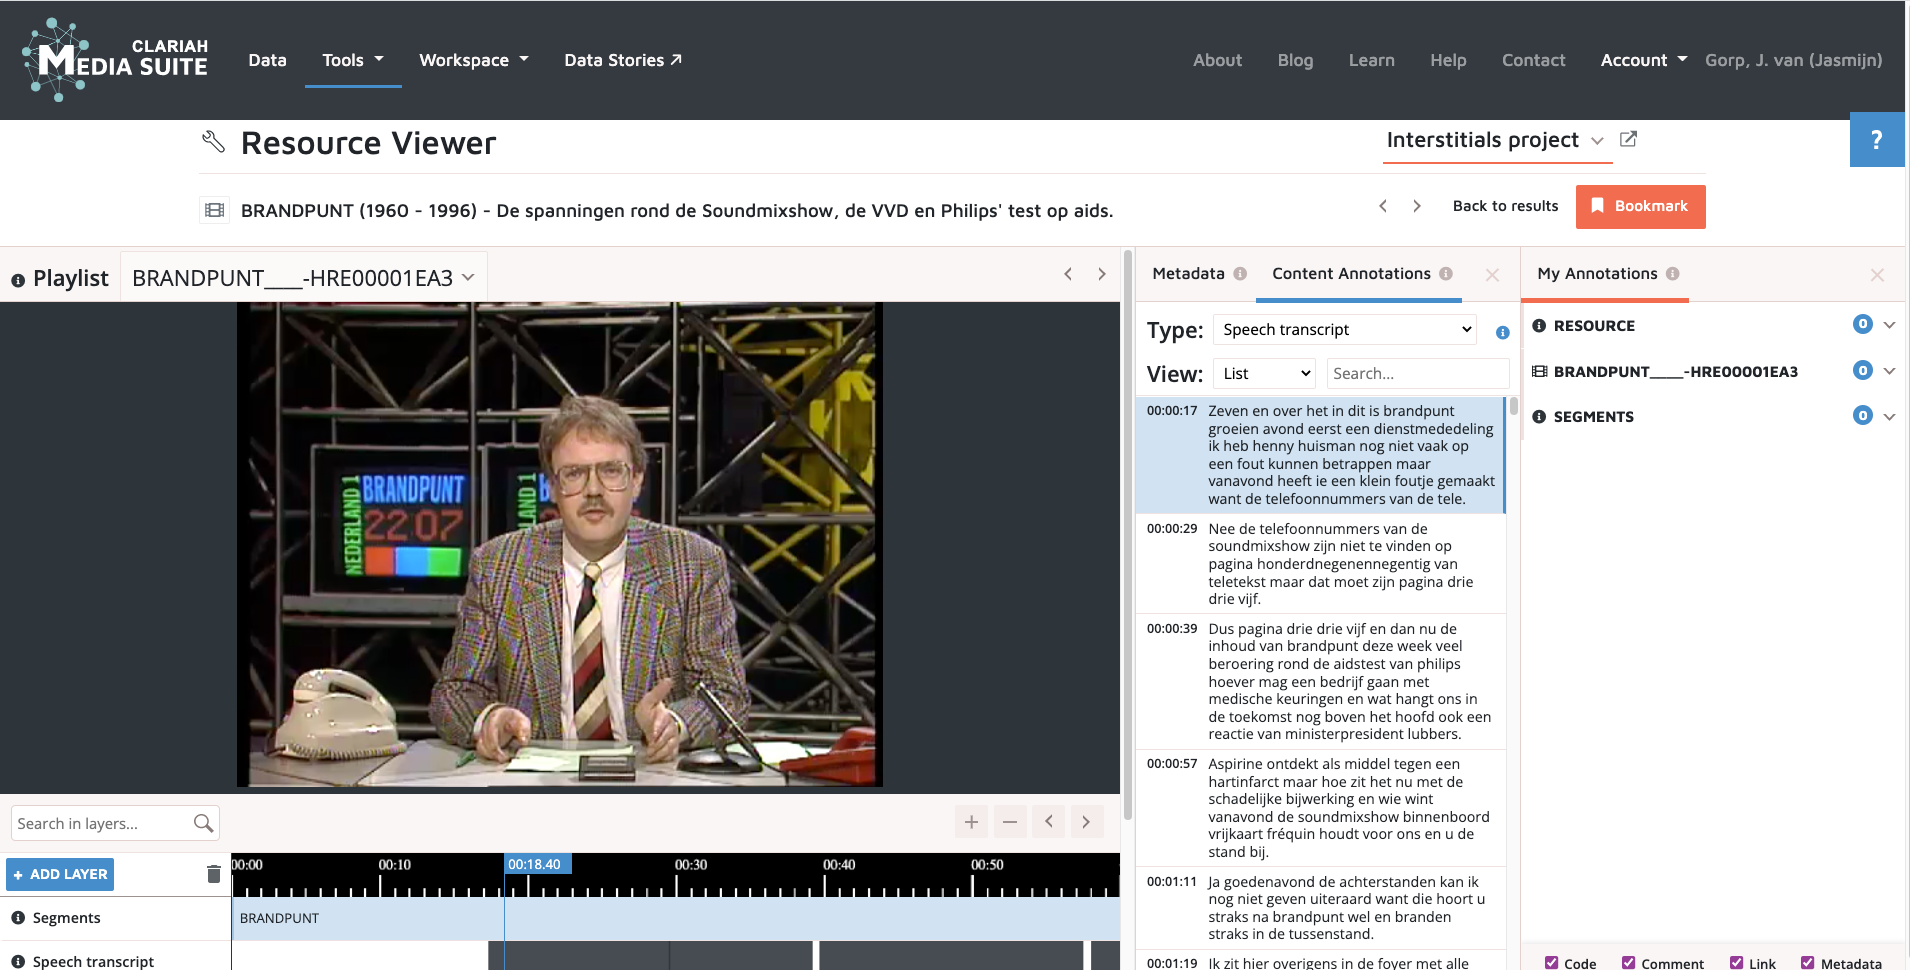Click info icon next to Type dropdown
This screenshot has height=970, width=1910.
(1502, 332)
